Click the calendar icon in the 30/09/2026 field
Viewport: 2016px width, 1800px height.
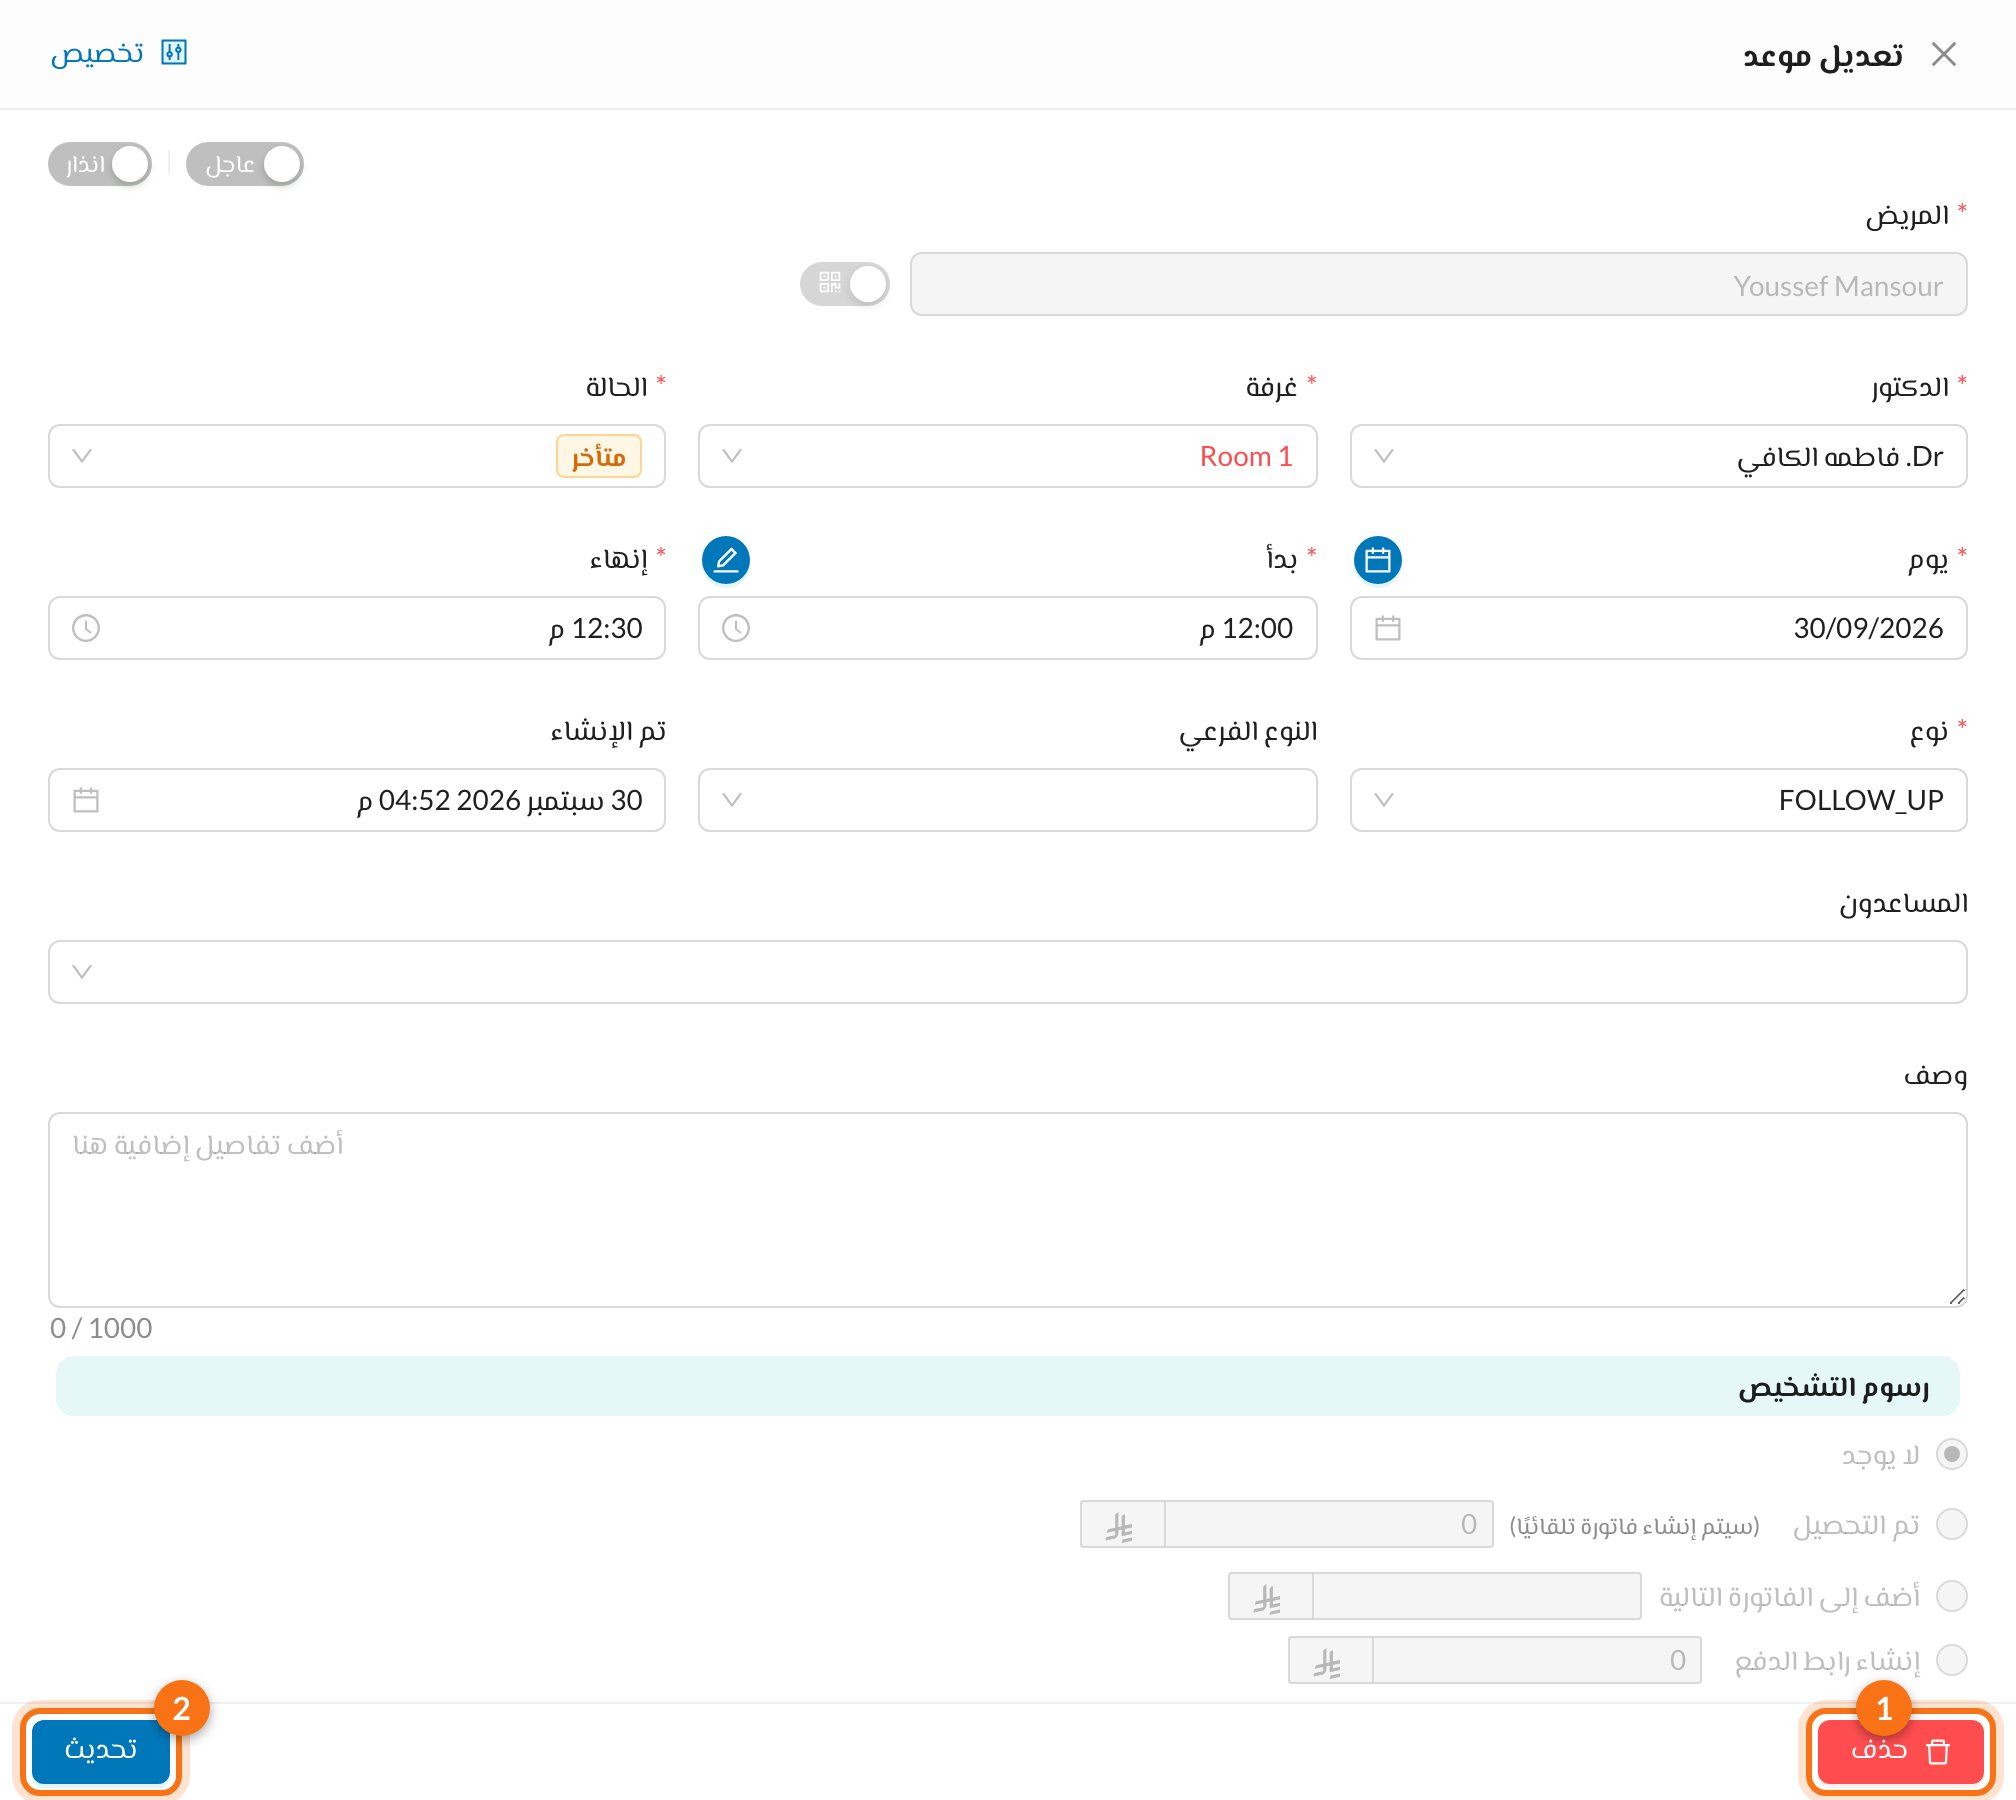(1387, 628)
